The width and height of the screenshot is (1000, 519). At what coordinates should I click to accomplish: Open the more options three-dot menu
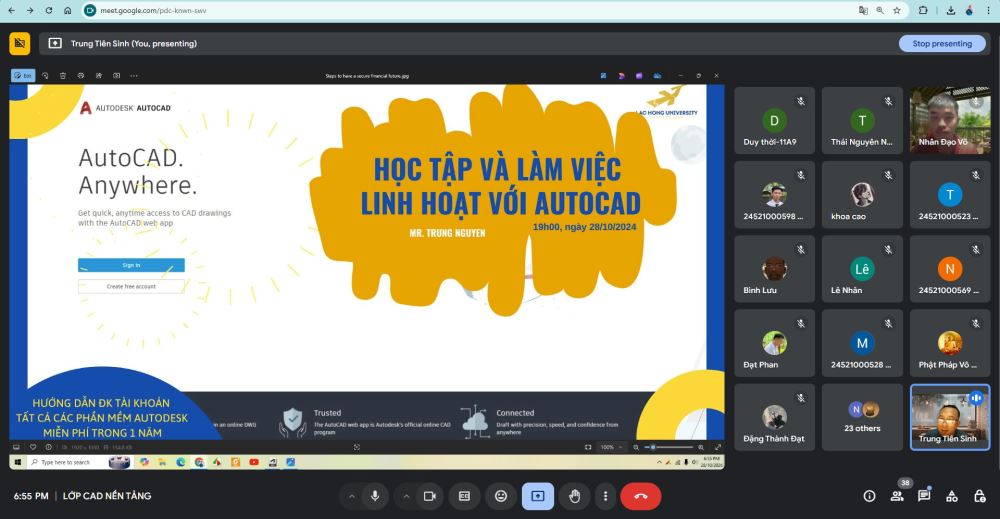point(604,496)
